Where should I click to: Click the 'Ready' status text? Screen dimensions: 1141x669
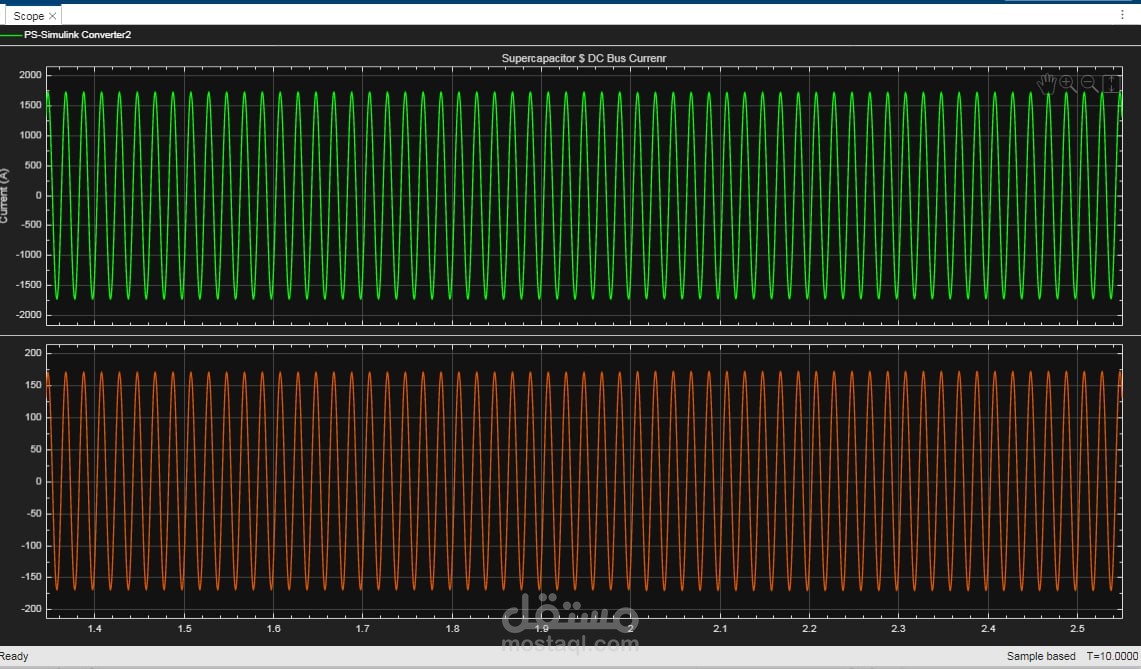(x=14, y=656)
